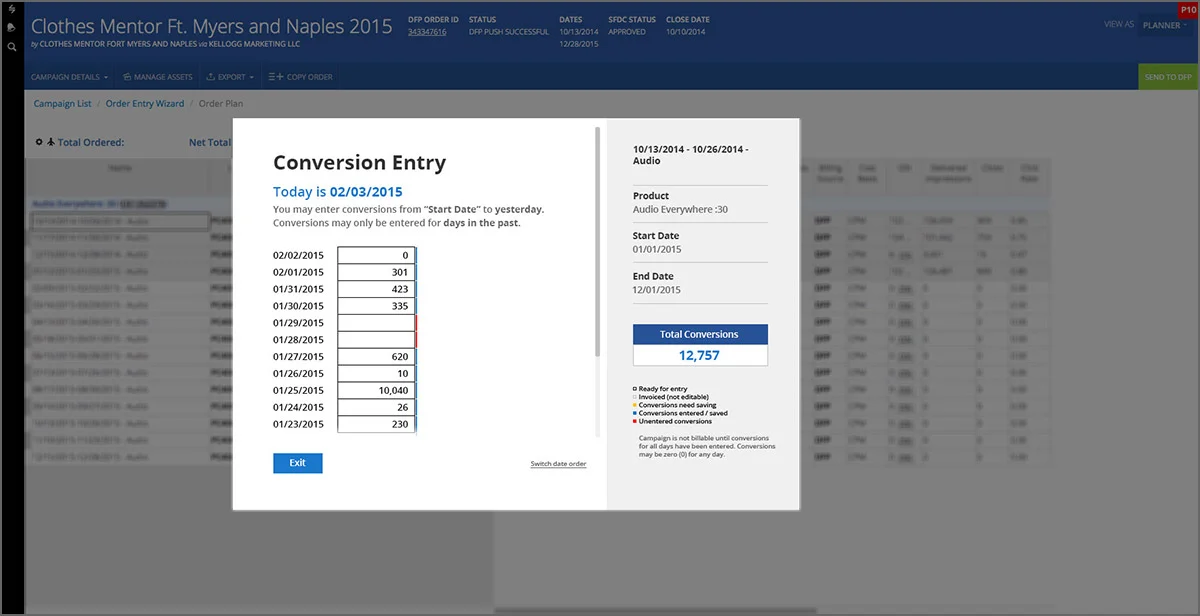Open DFP order ID 343347616 link
This screenshot has width=1200, height=616.
click(x=427, y=32)
